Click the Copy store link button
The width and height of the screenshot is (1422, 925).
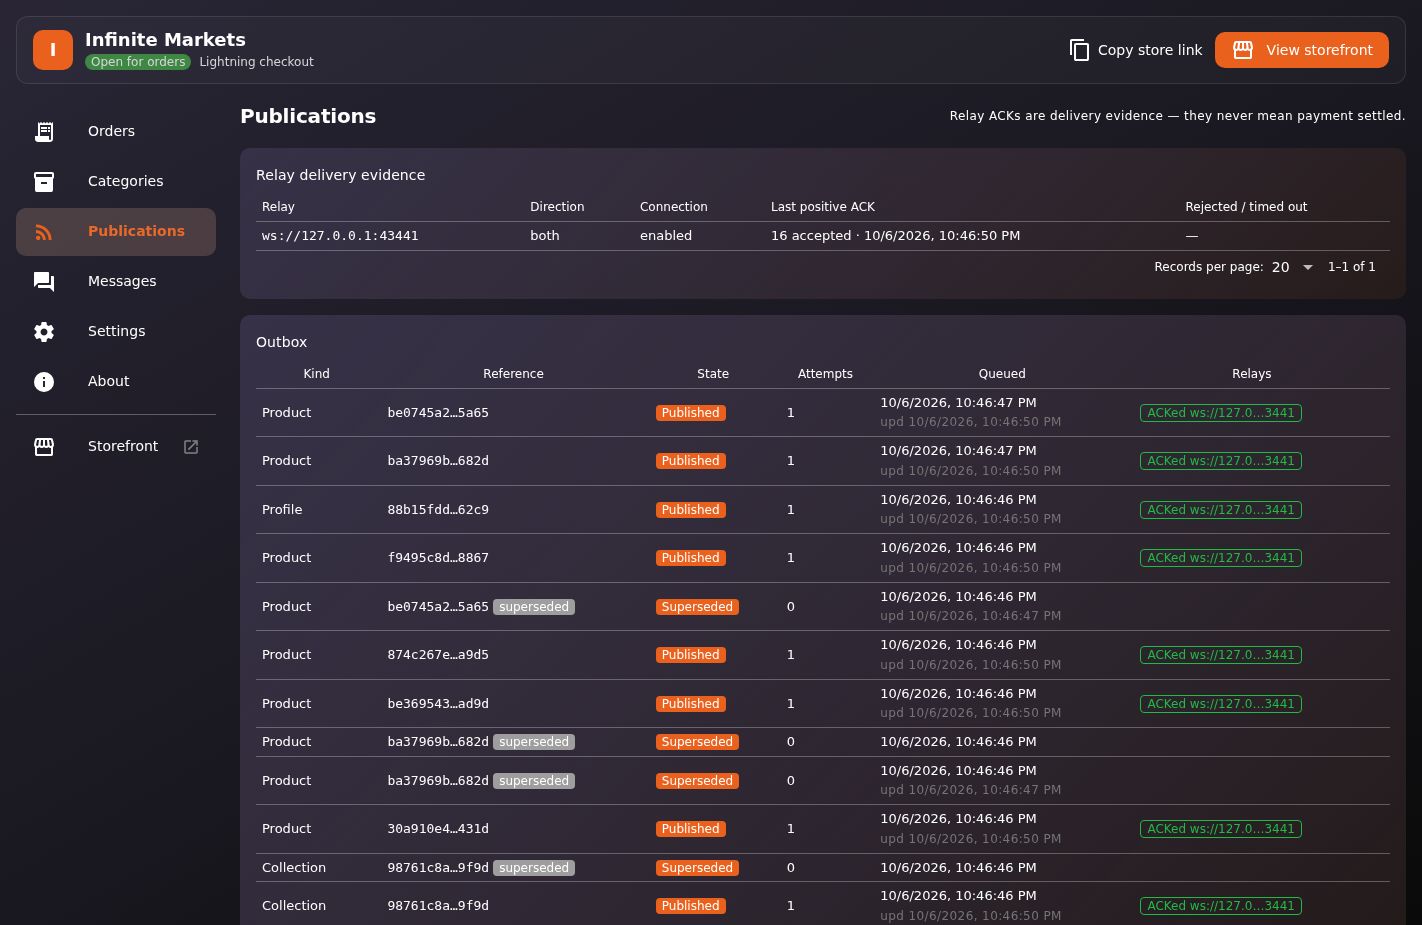click(1136, 50)
